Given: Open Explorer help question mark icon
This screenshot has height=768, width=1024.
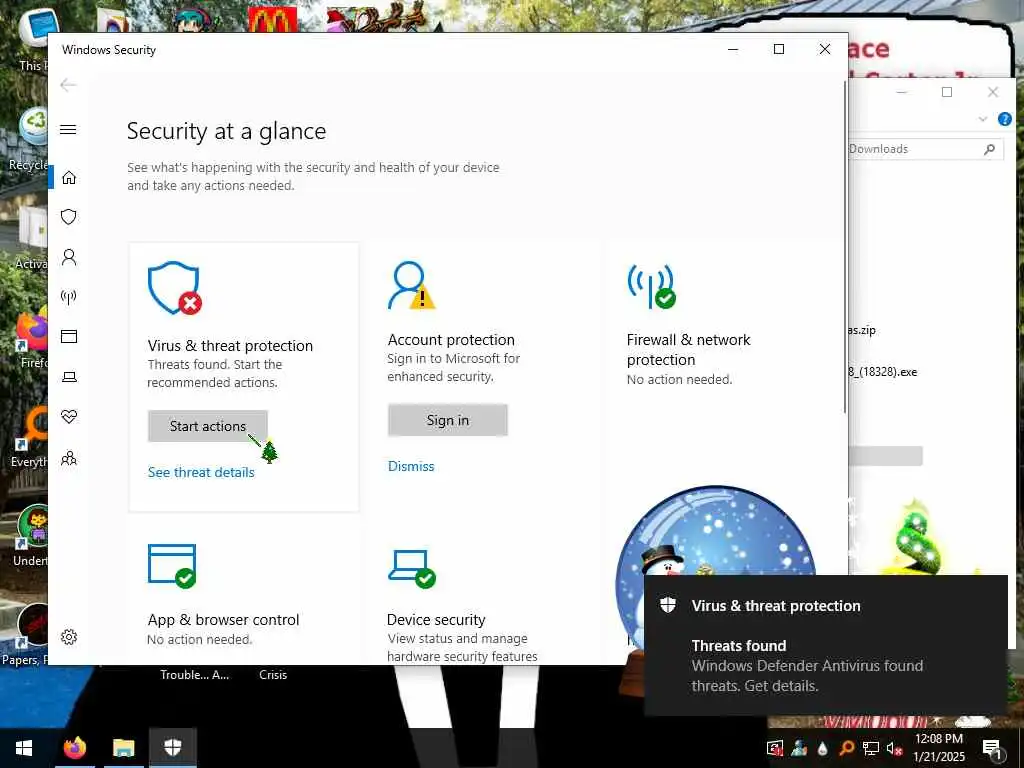Looking at the screenshot, I should point(1004,119).
